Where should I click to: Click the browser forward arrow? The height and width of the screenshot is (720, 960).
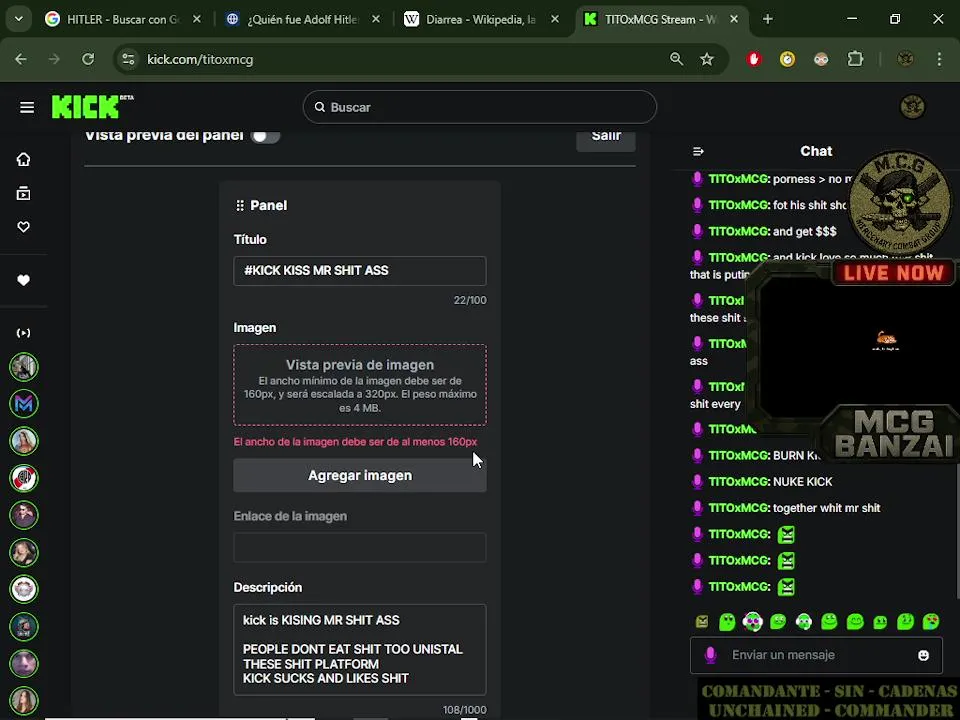54,59
